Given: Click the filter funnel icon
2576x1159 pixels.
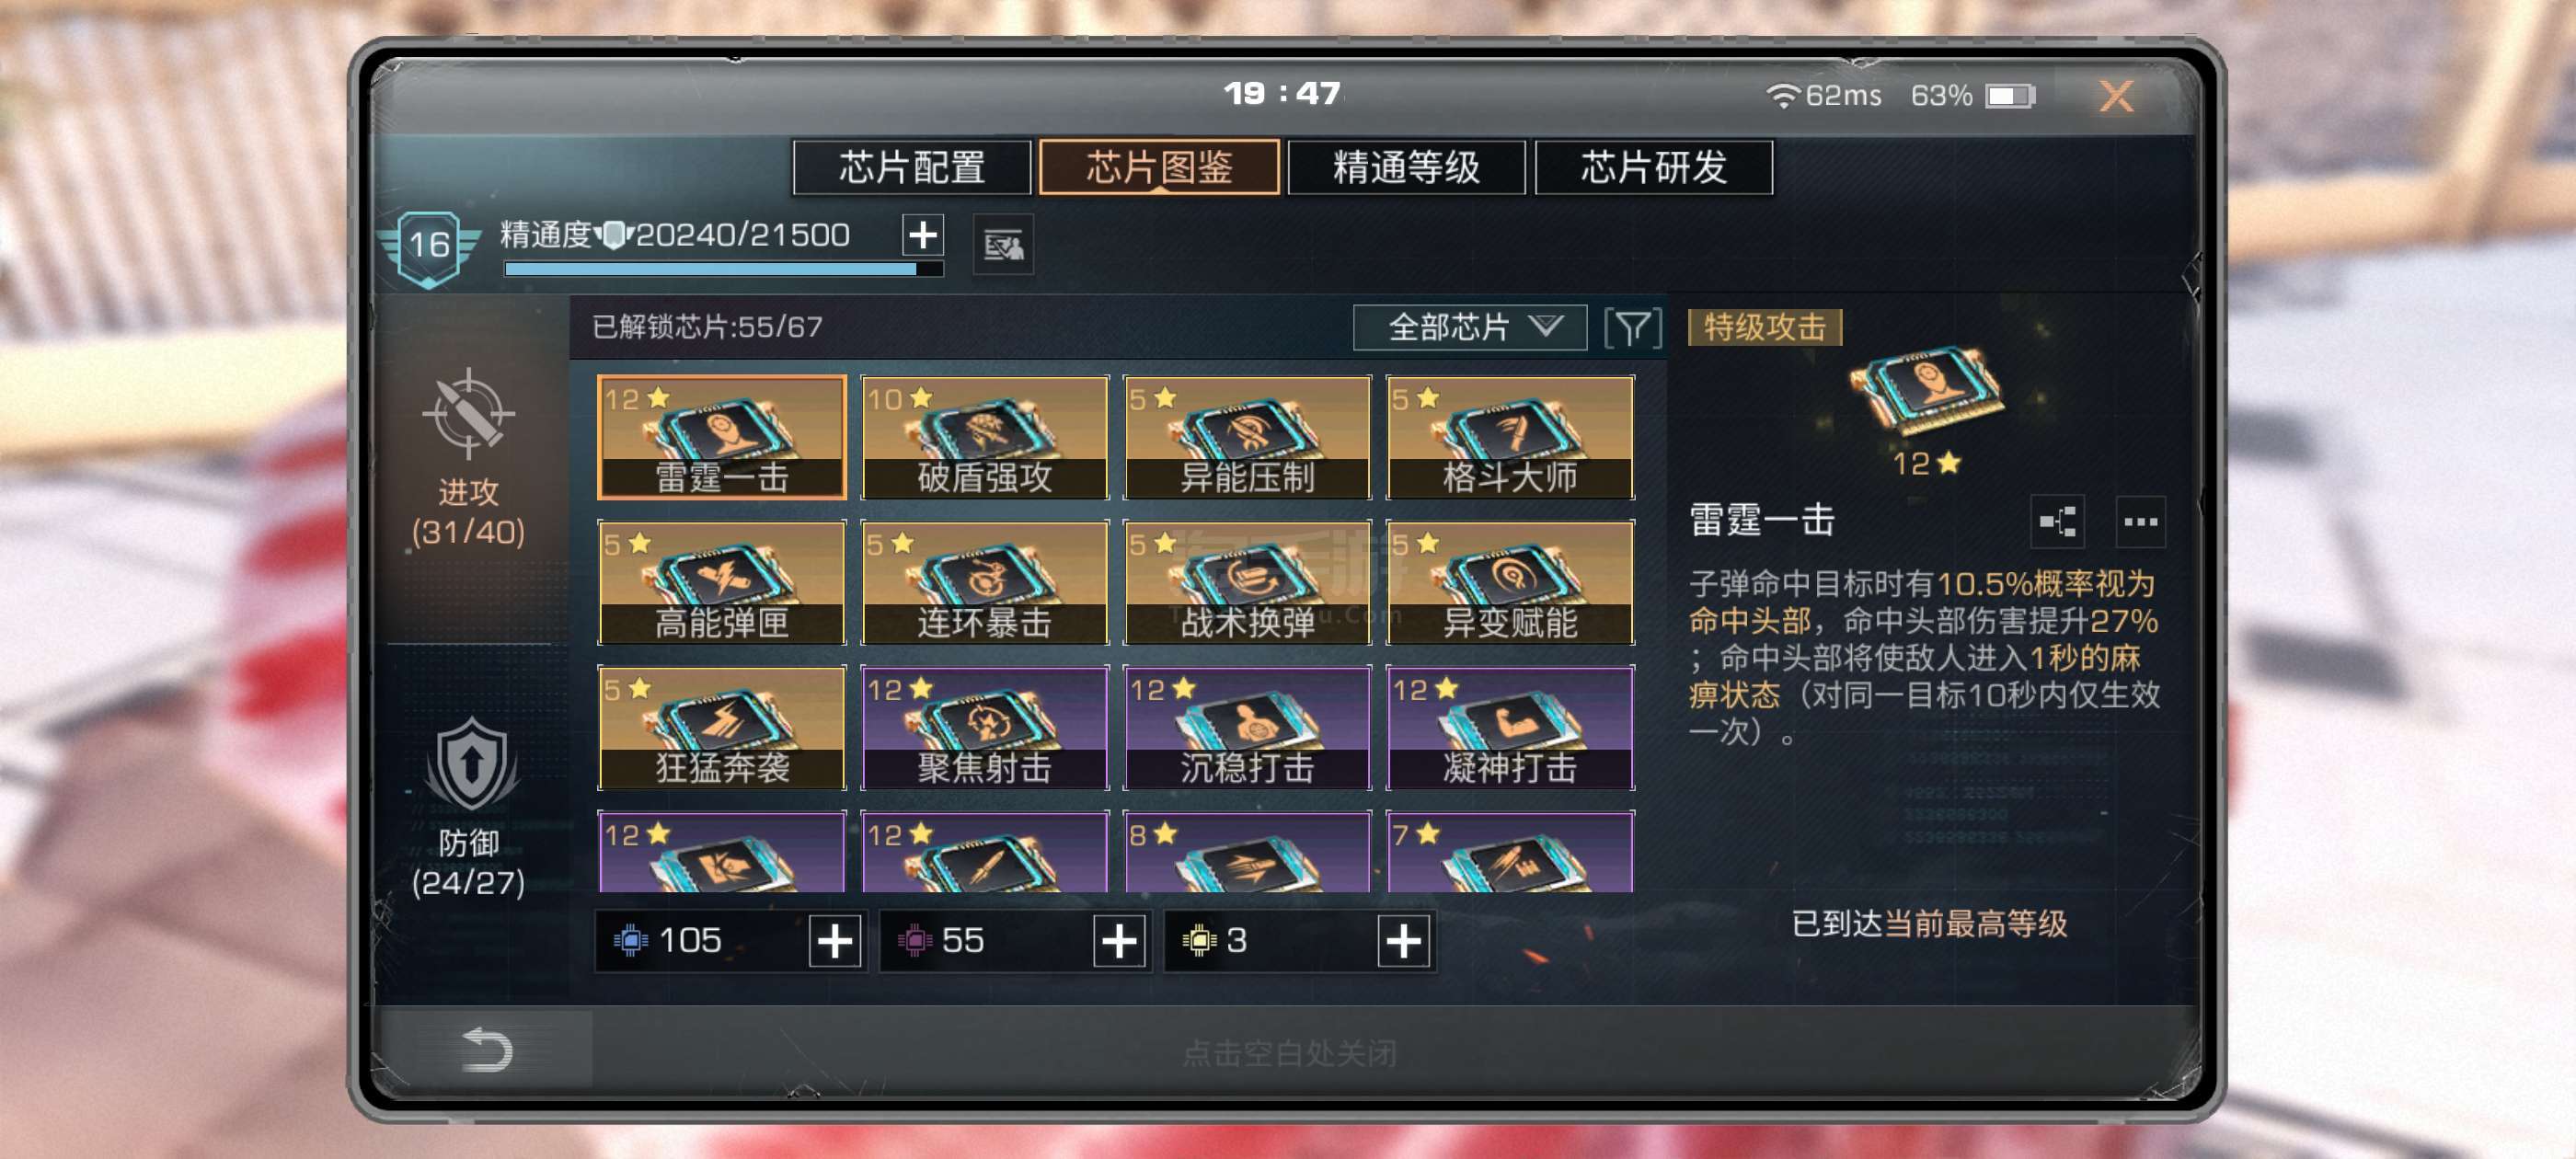Looking at the screenshot, I should [1632, 327].
